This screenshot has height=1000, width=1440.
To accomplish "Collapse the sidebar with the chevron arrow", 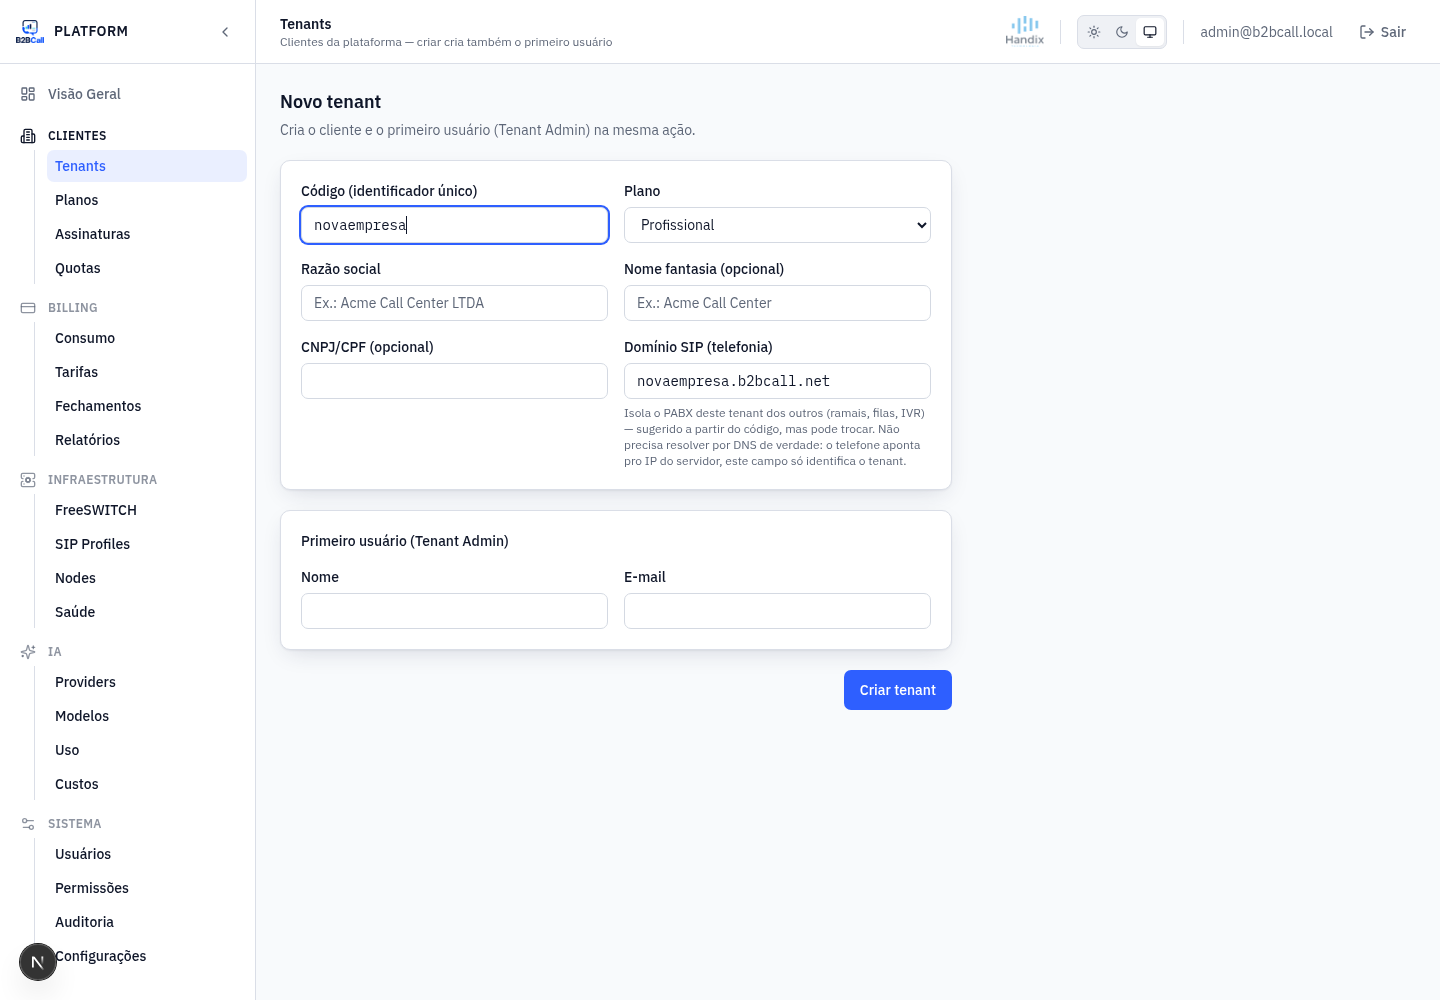I will click(x=225, y=32).
